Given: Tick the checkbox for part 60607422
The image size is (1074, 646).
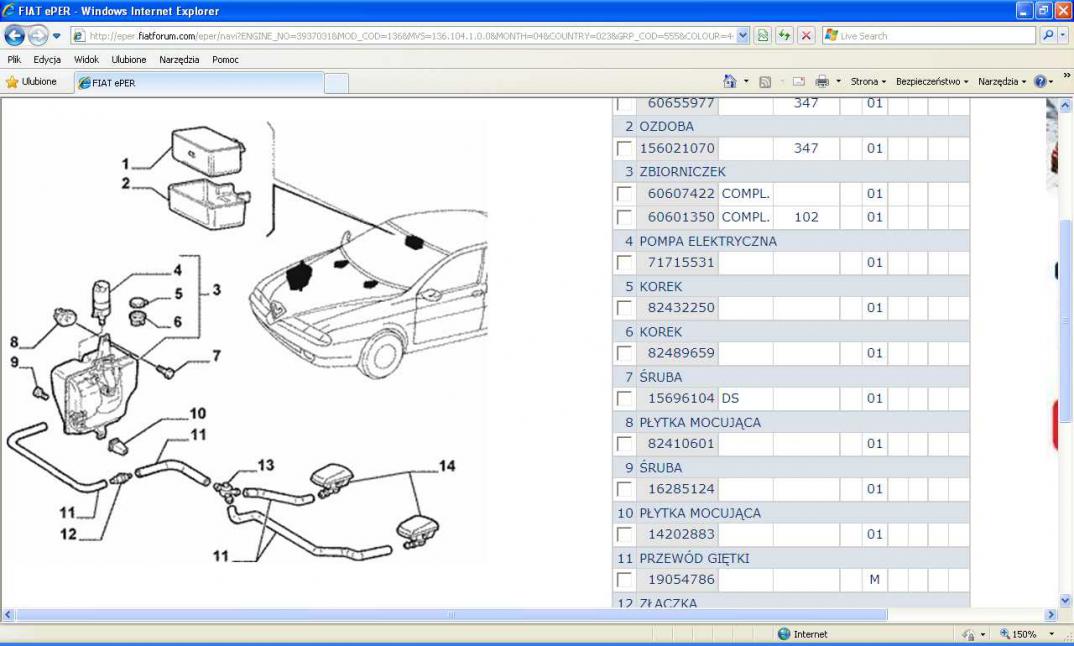Looking at the screenshot, I should click(x=624, y=194).
